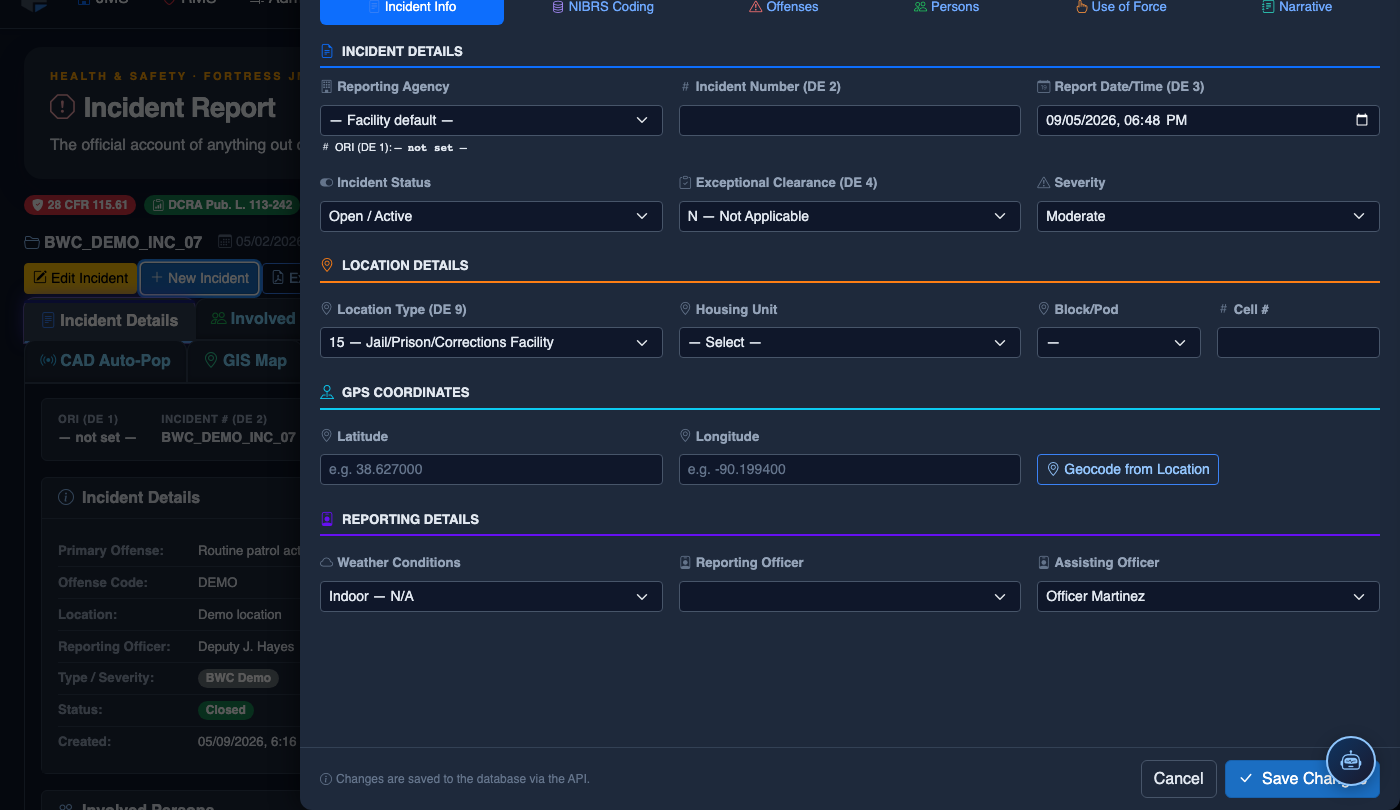Open the Narrative tab
The height and width of the screenshot is (810, 1400).
click(1297, 7)
